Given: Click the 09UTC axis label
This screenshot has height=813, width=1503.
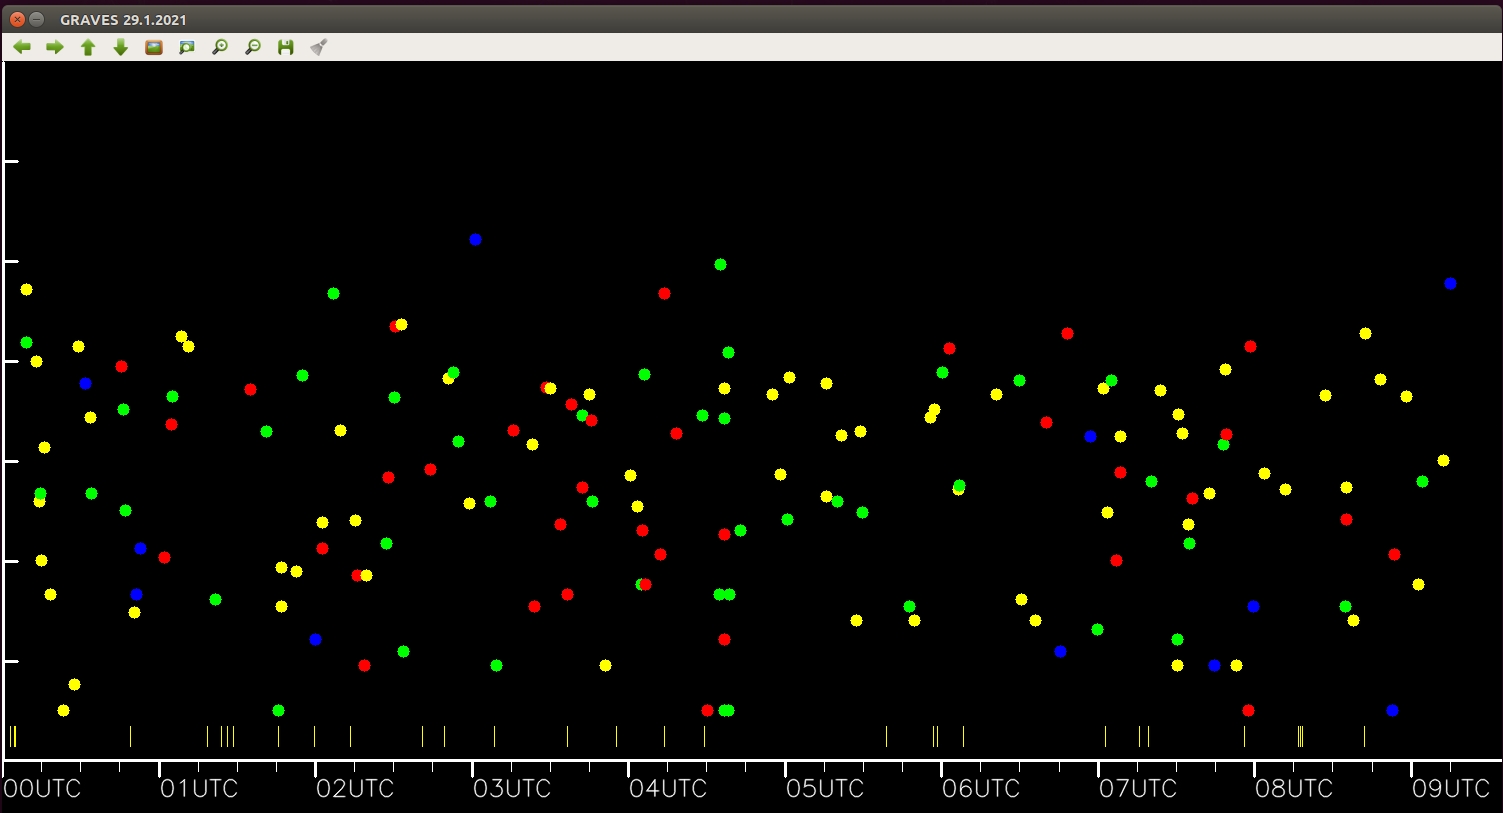Looking at the screenshot, I should pyautogui.click(x=1451, y=789).
